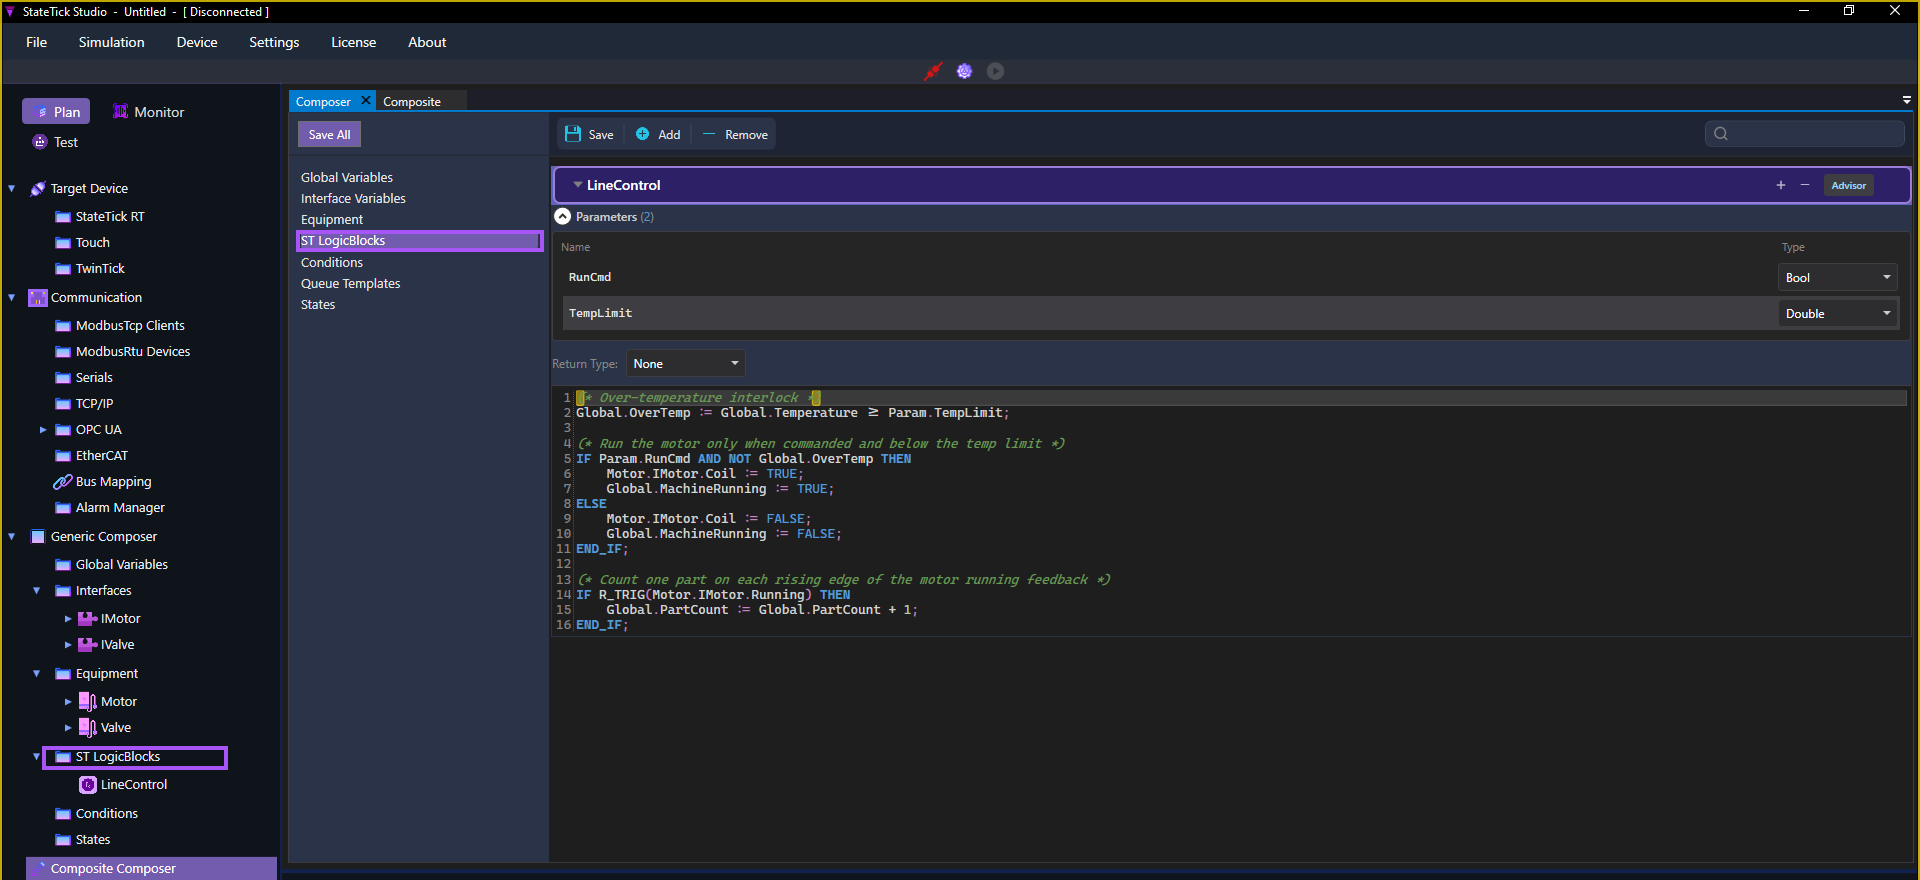1920x880 pixels.
Task: Select the TwinTick folder
Action: (90, 268)
